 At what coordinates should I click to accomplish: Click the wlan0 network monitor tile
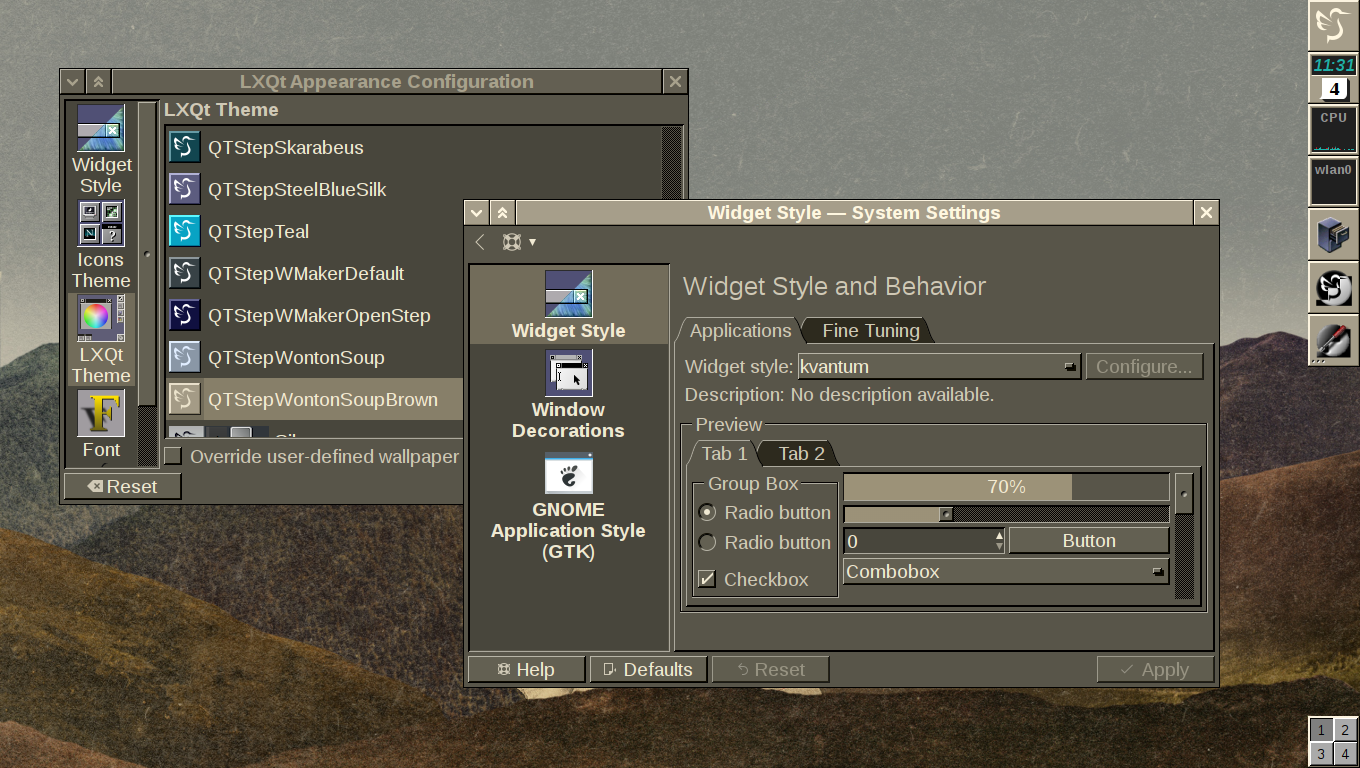click(x=1333, y=182)
